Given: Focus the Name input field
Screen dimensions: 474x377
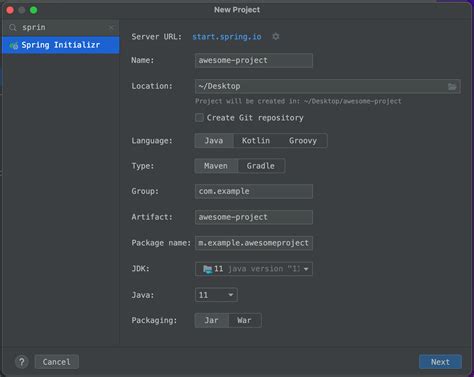Looking at the screenshot, I should [254, 60].
